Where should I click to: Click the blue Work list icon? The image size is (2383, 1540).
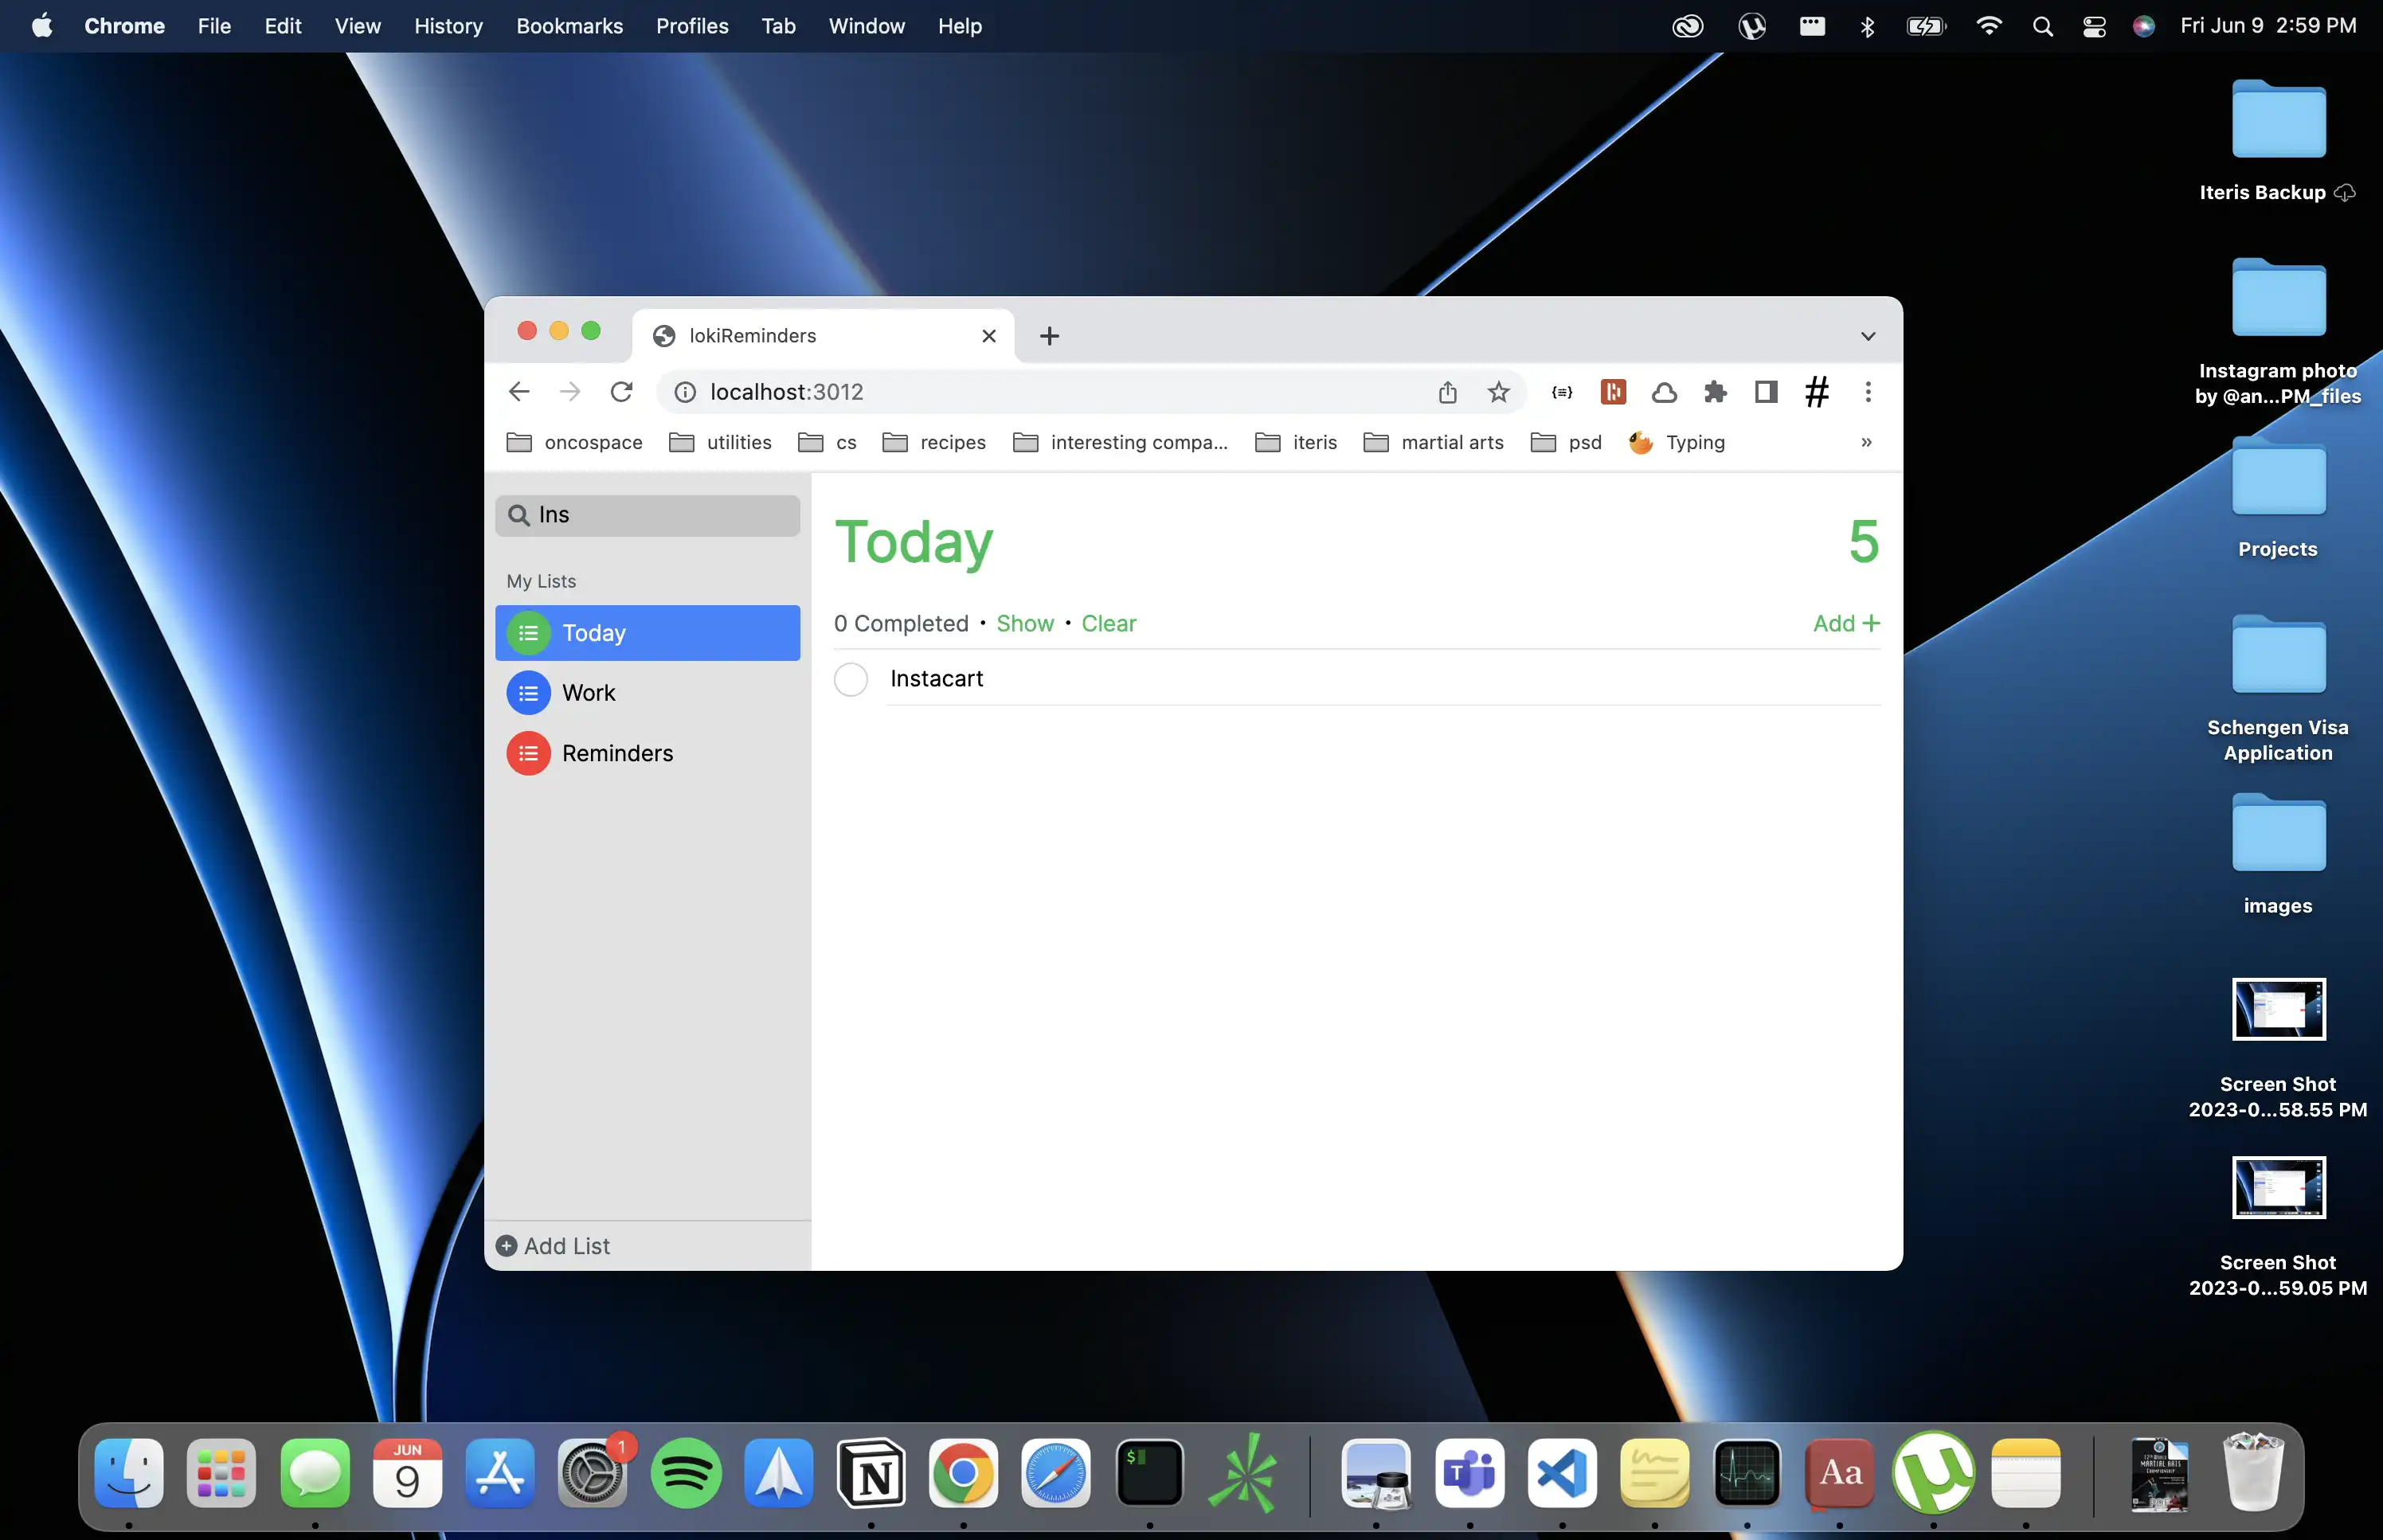click(528, 693)
